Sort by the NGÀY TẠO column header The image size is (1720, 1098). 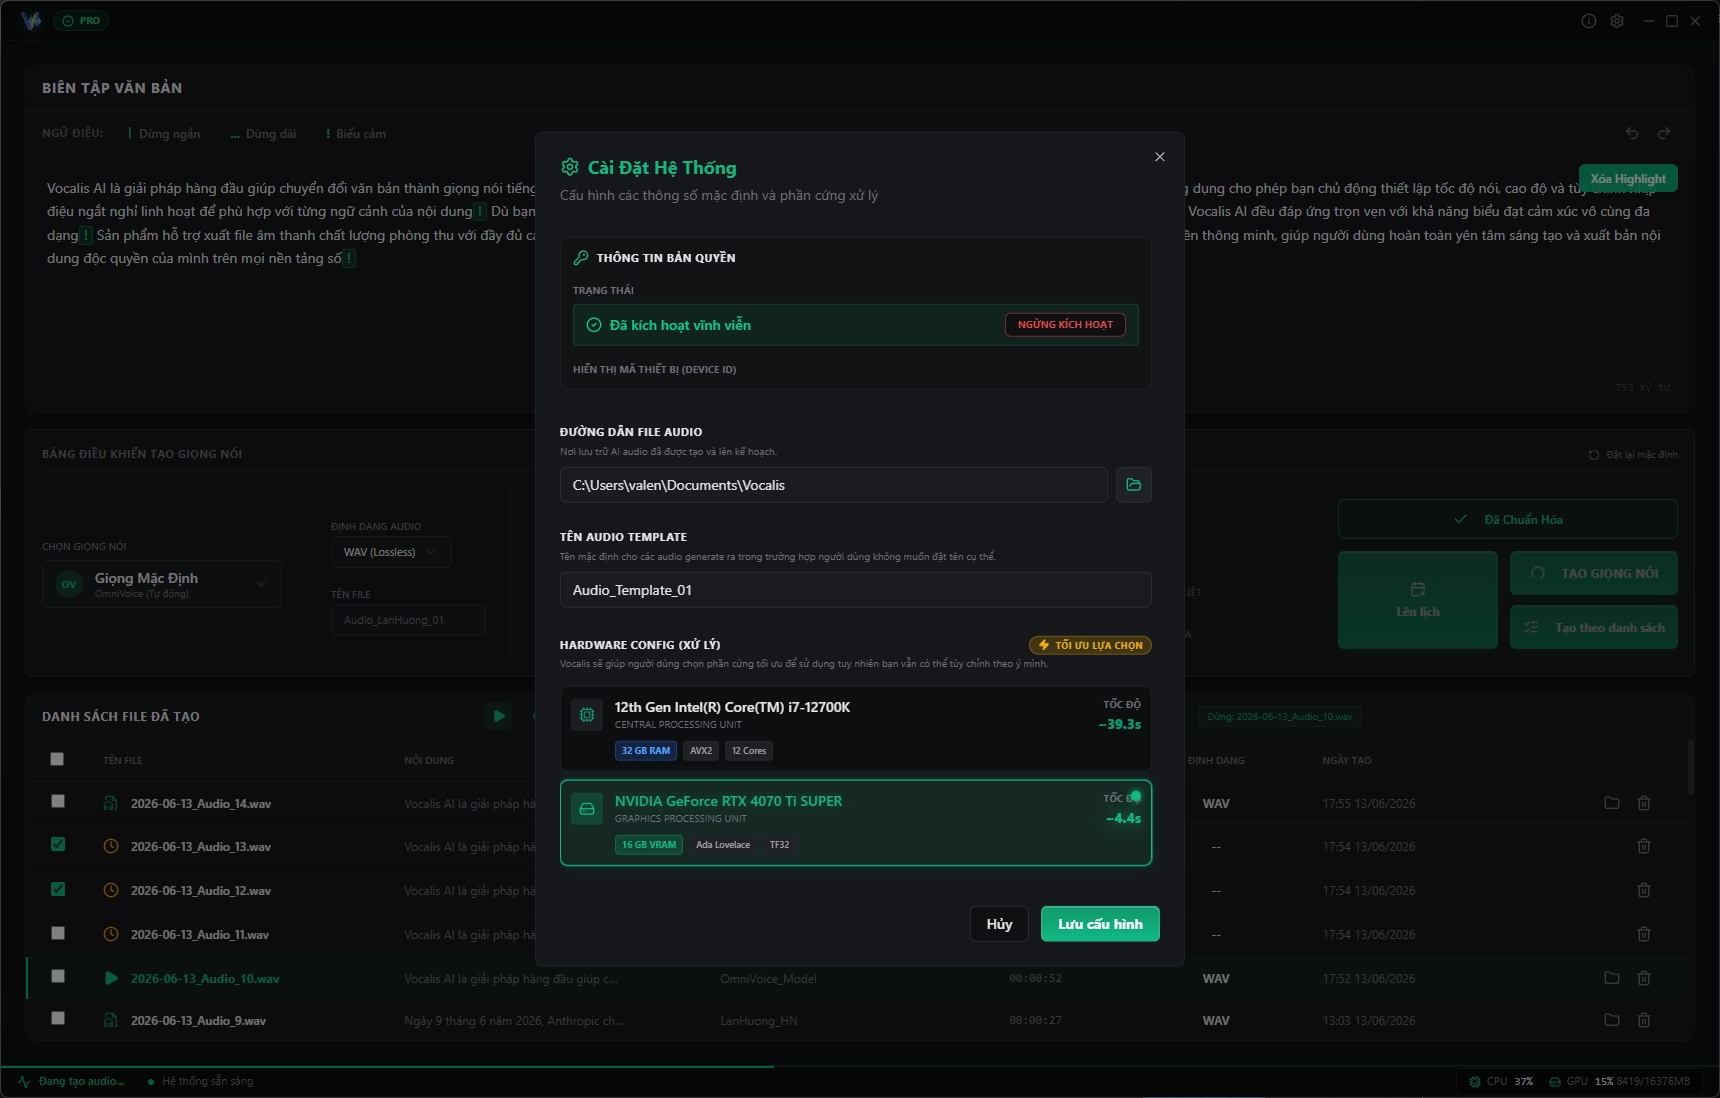(1346, 761)
